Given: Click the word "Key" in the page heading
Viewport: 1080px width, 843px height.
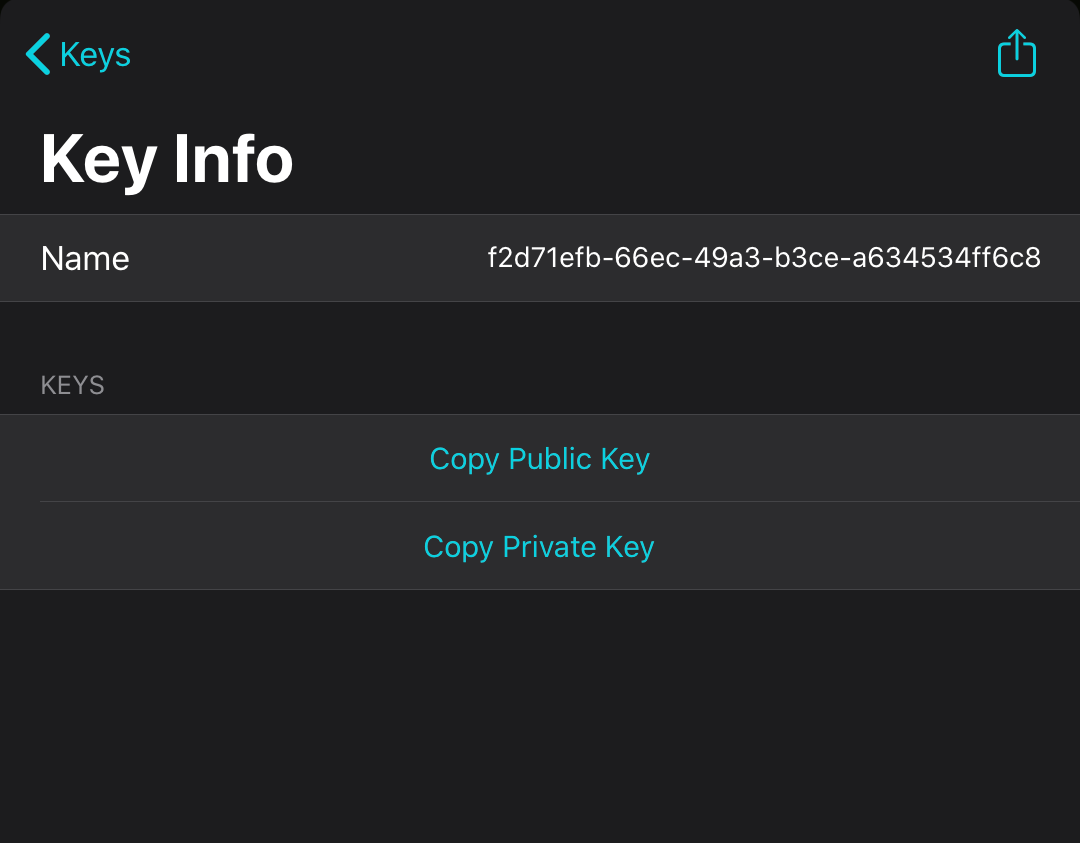Looking at the screenshot, I should (98, 159).
